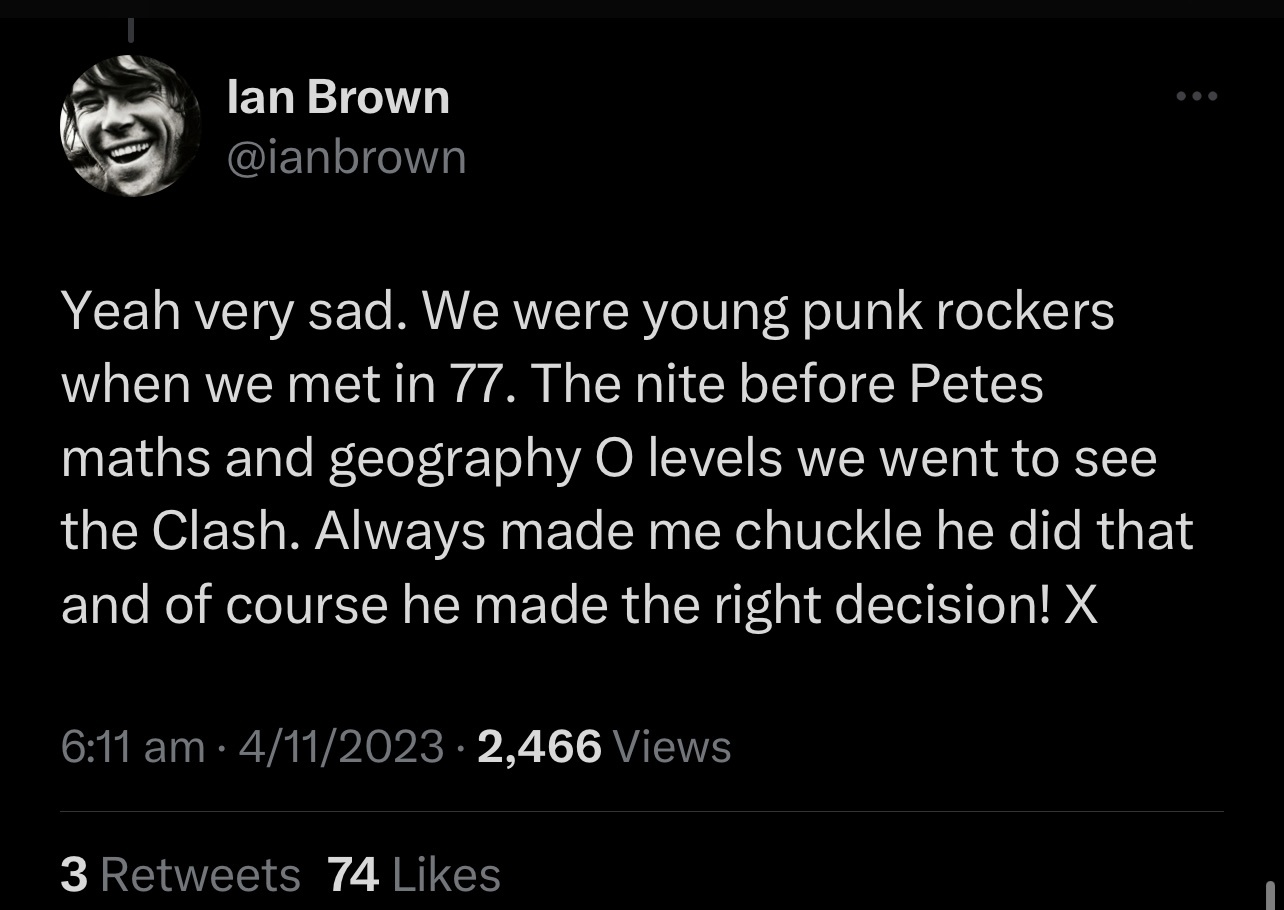Click the tweet line 'maths and geography O levels'

coord(609,459)
